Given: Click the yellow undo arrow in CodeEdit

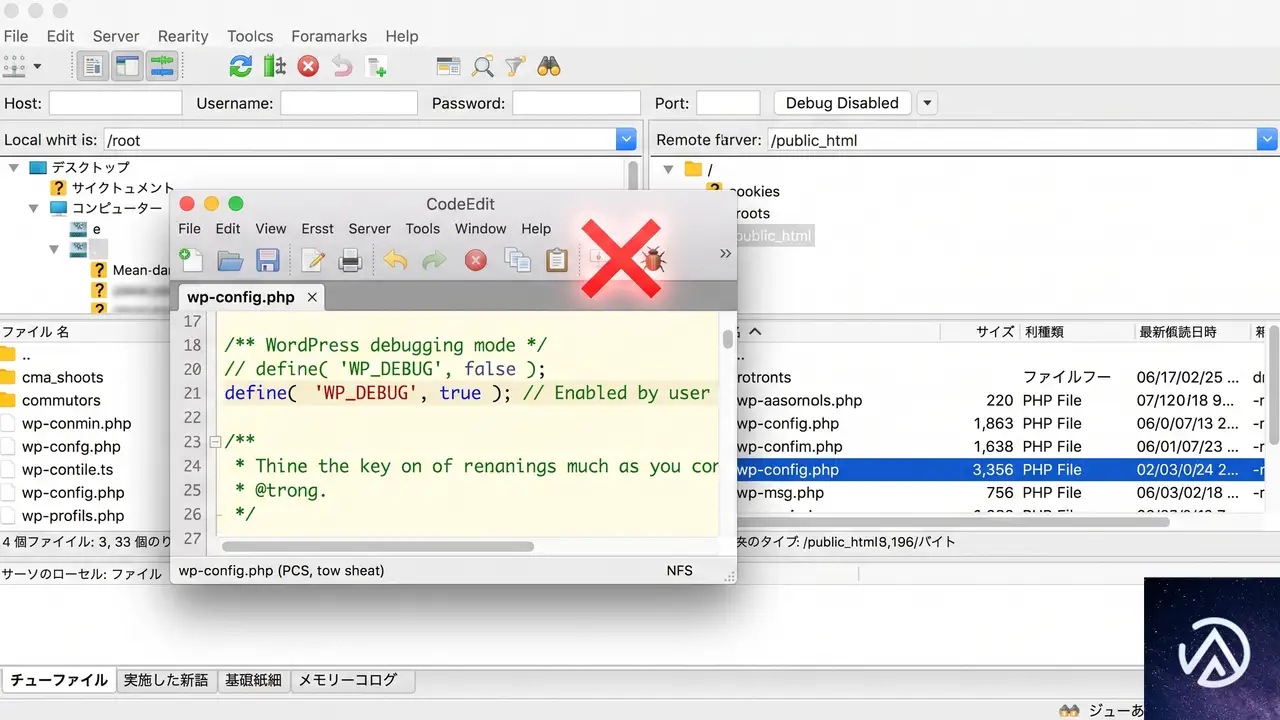Looking at the screenshot, I should point(395,261).
